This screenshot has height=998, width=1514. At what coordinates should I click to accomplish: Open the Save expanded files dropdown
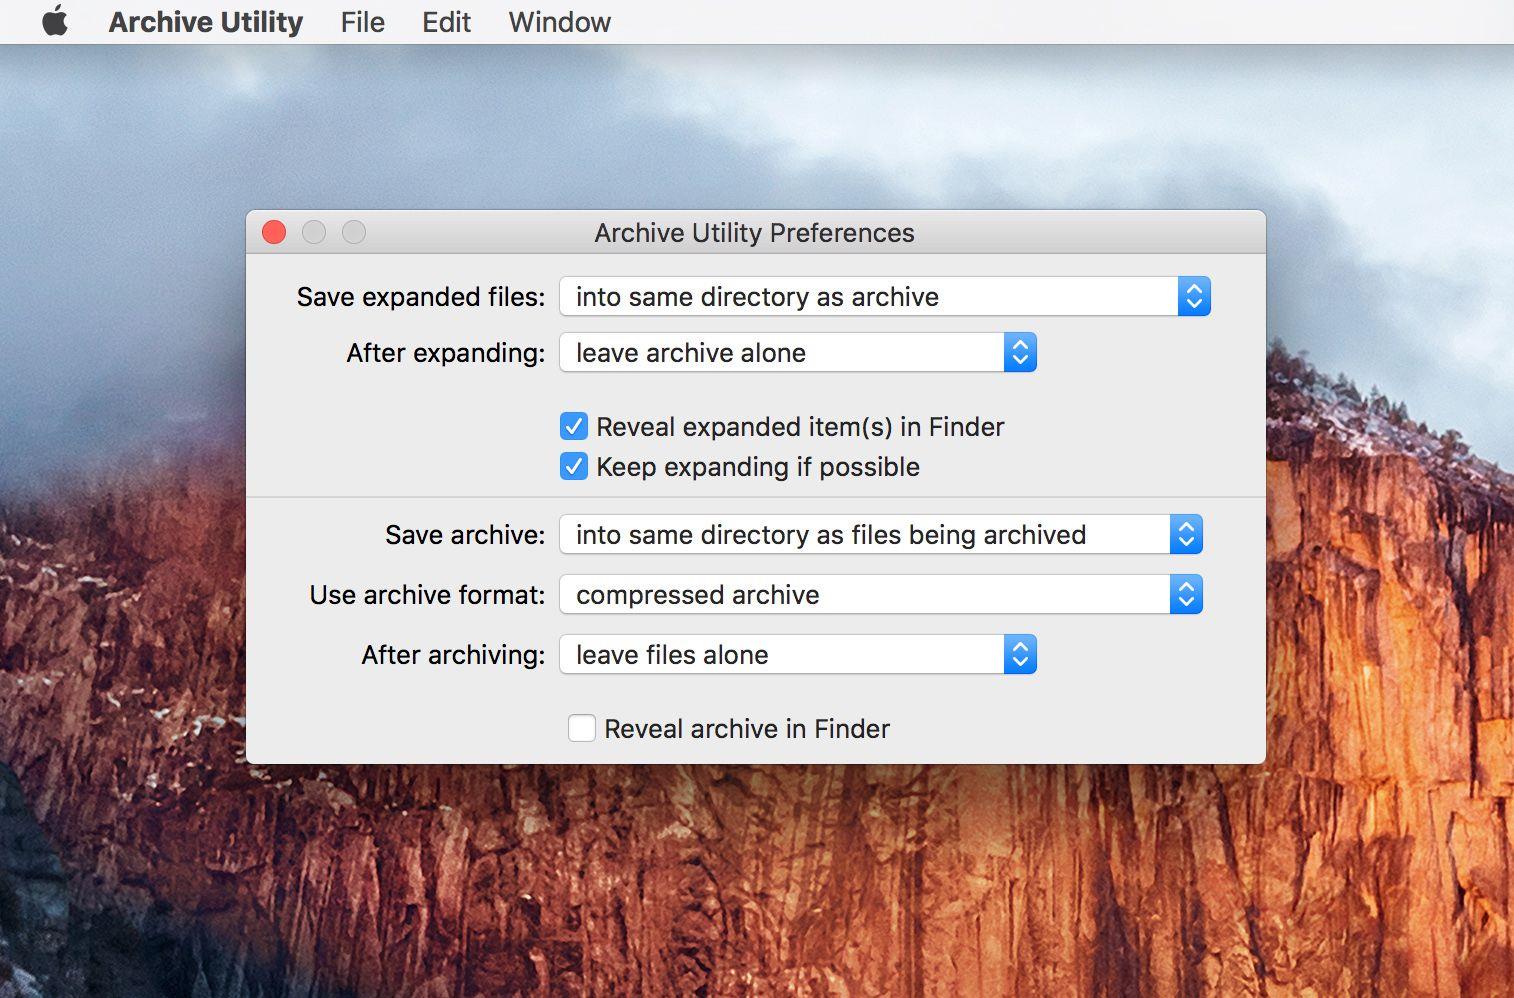coord(885,297)
